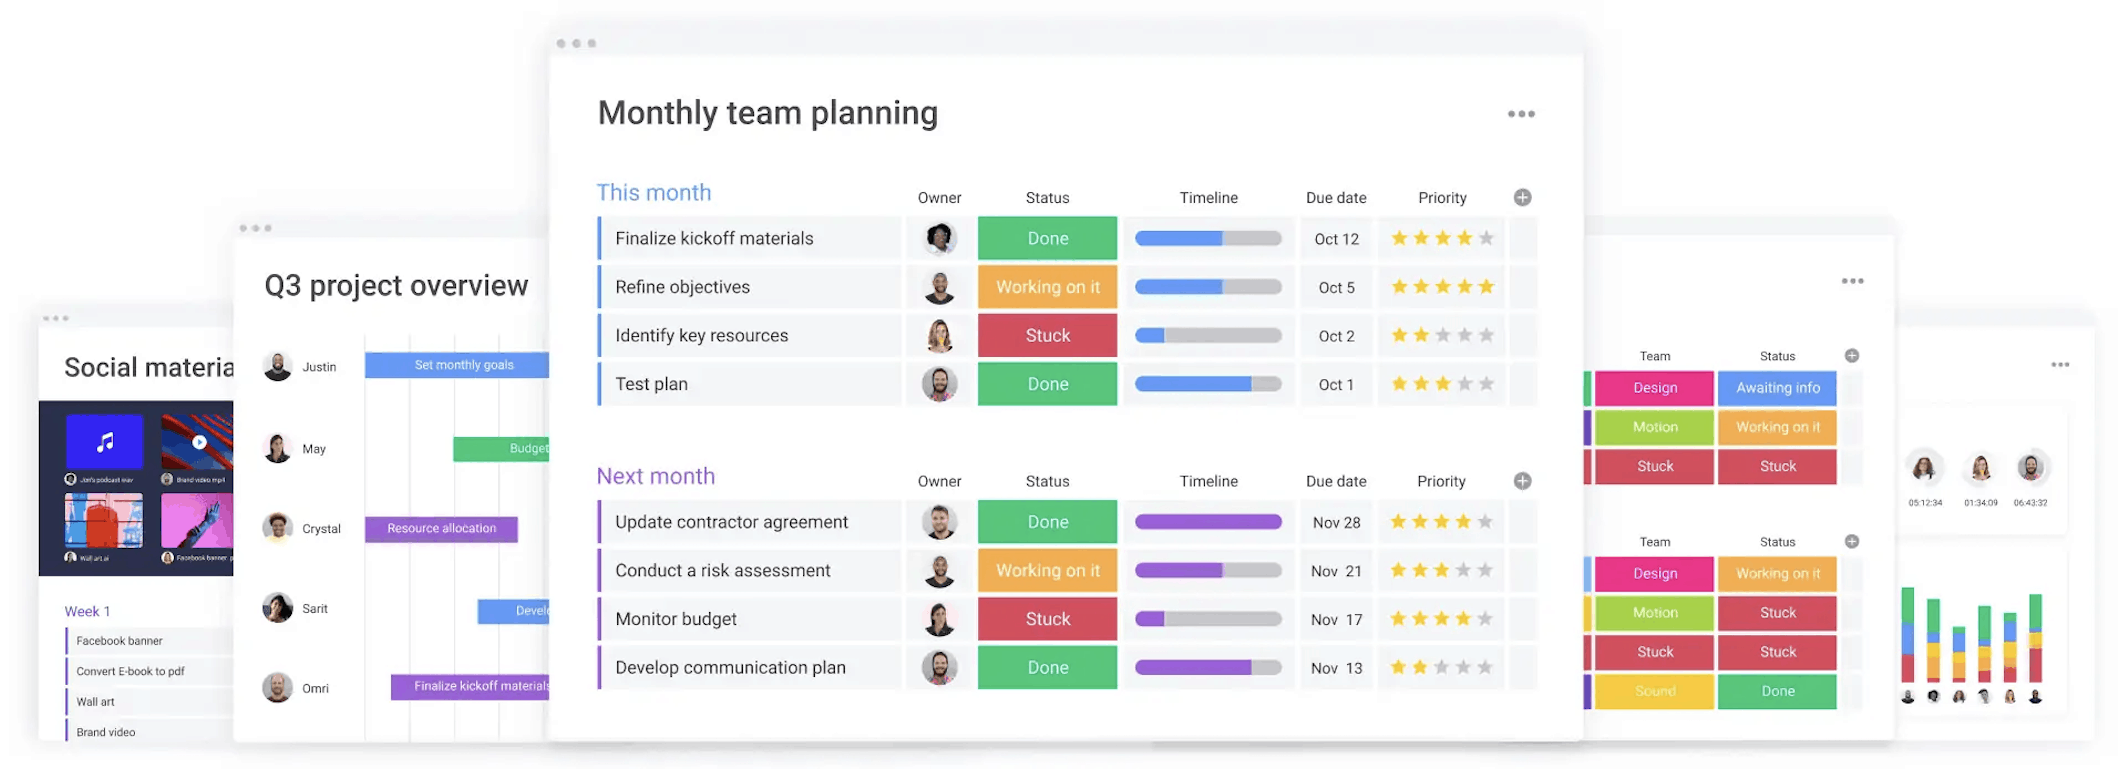This screenshot has height=769, width=2122.
Task: Add a column to This month group
Action: pos(1522,198)
